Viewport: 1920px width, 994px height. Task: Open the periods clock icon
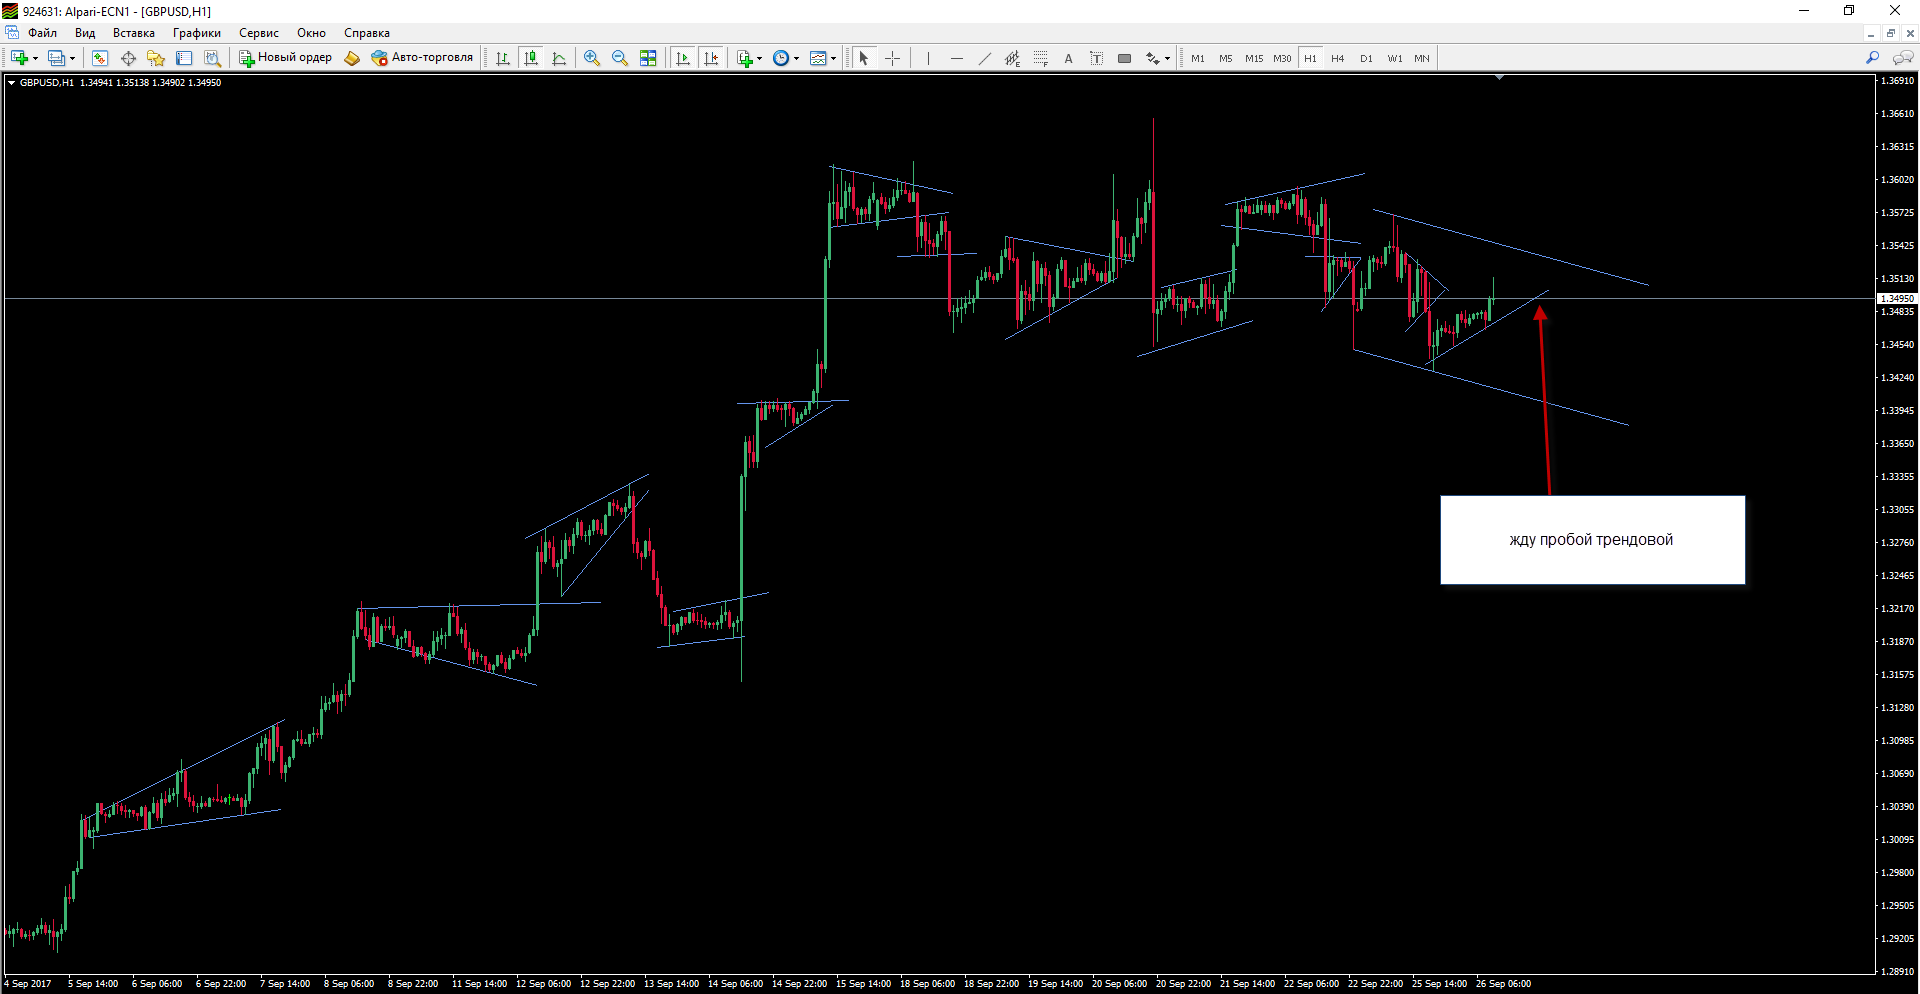(781, 58)
